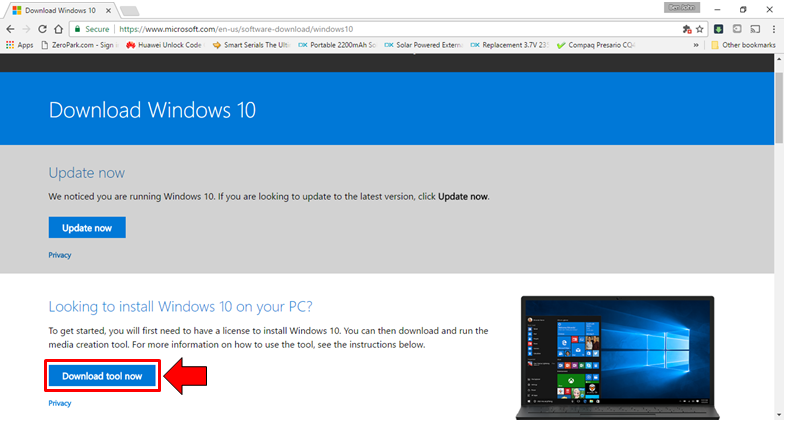Minimize the Chrome window
This screenshot has height=431, width=785.
click(717, 9)
